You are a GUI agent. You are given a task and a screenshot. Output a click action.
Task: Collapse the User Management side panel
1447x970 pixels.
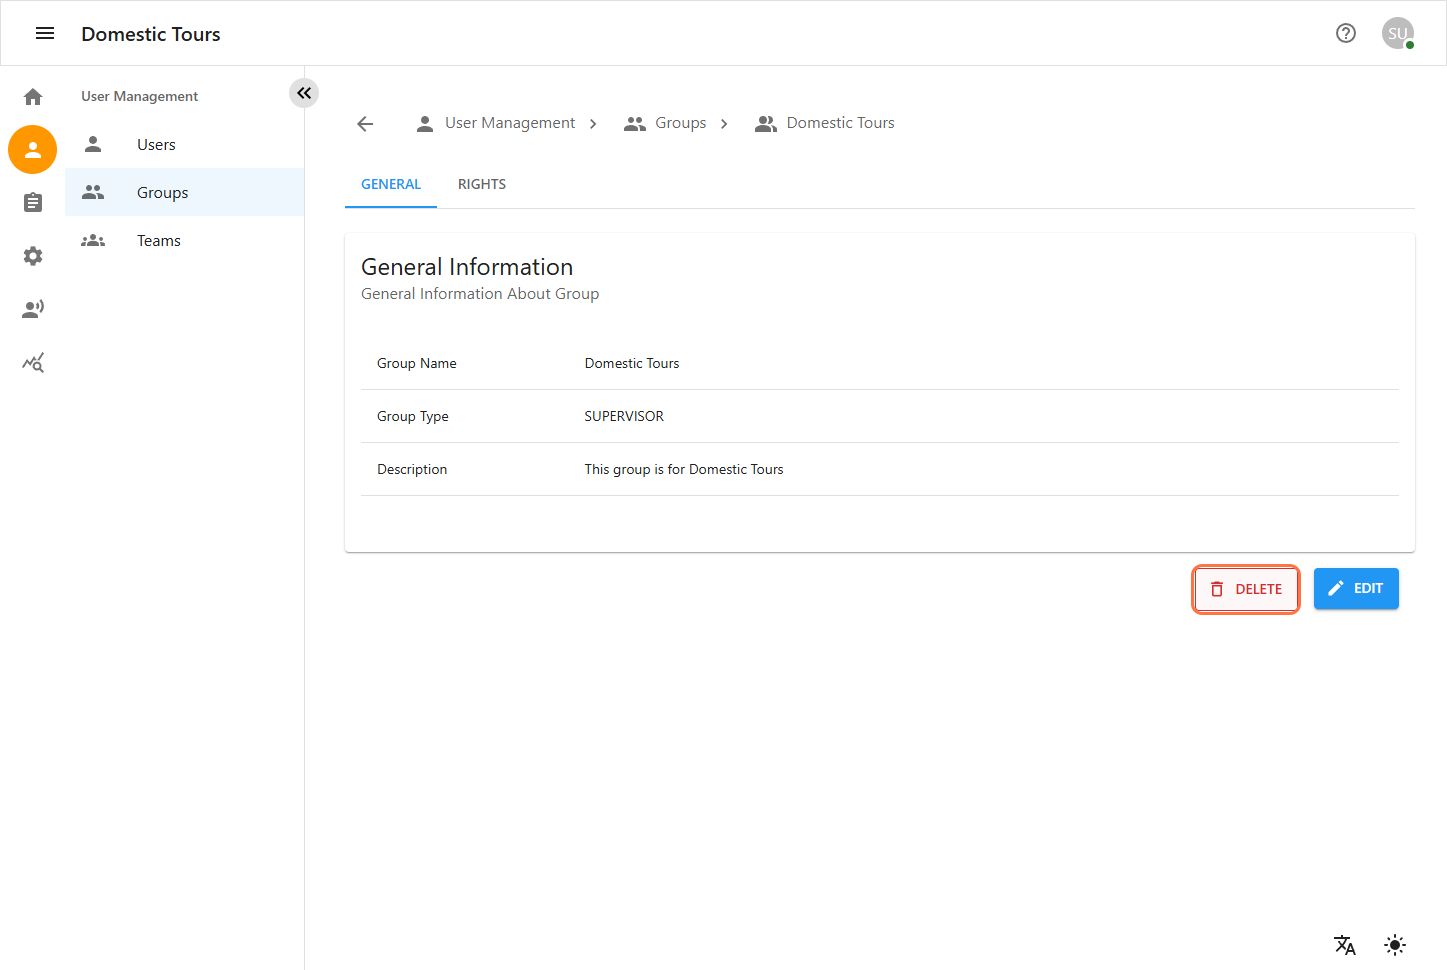point(304,93)
